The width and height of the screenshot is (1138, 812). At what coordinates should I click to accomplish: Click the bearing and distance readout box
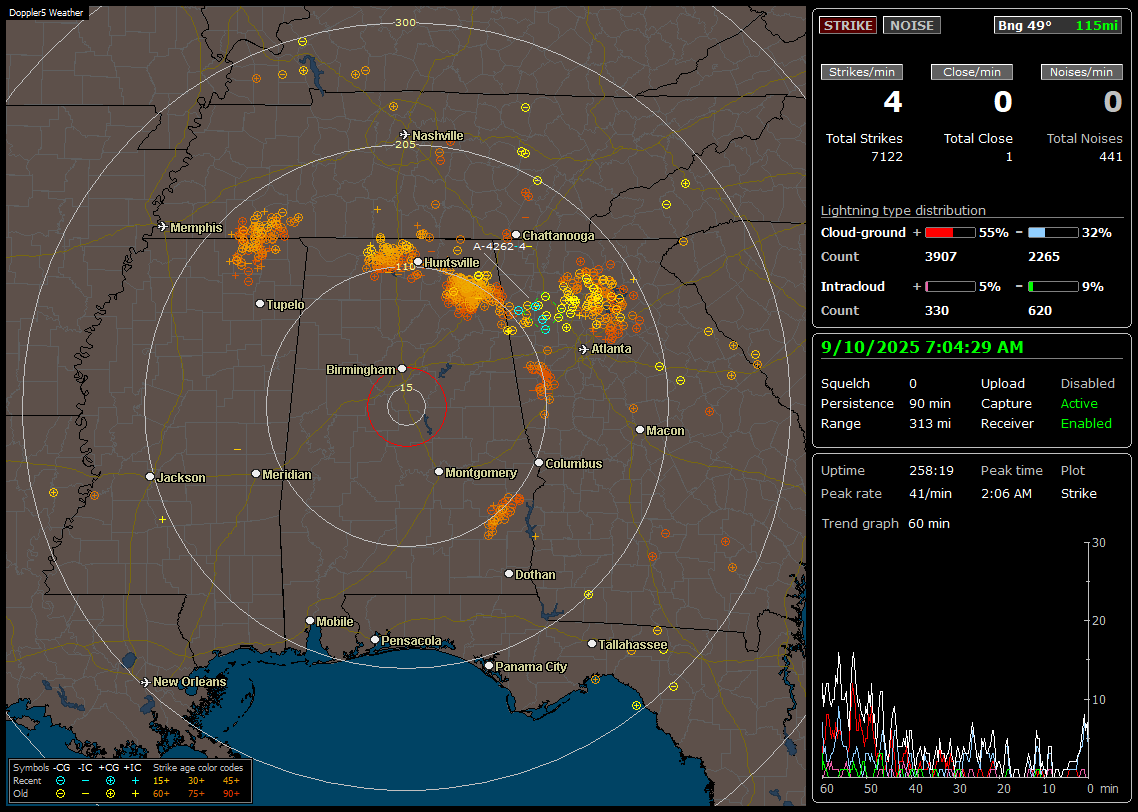(1058, 25)
